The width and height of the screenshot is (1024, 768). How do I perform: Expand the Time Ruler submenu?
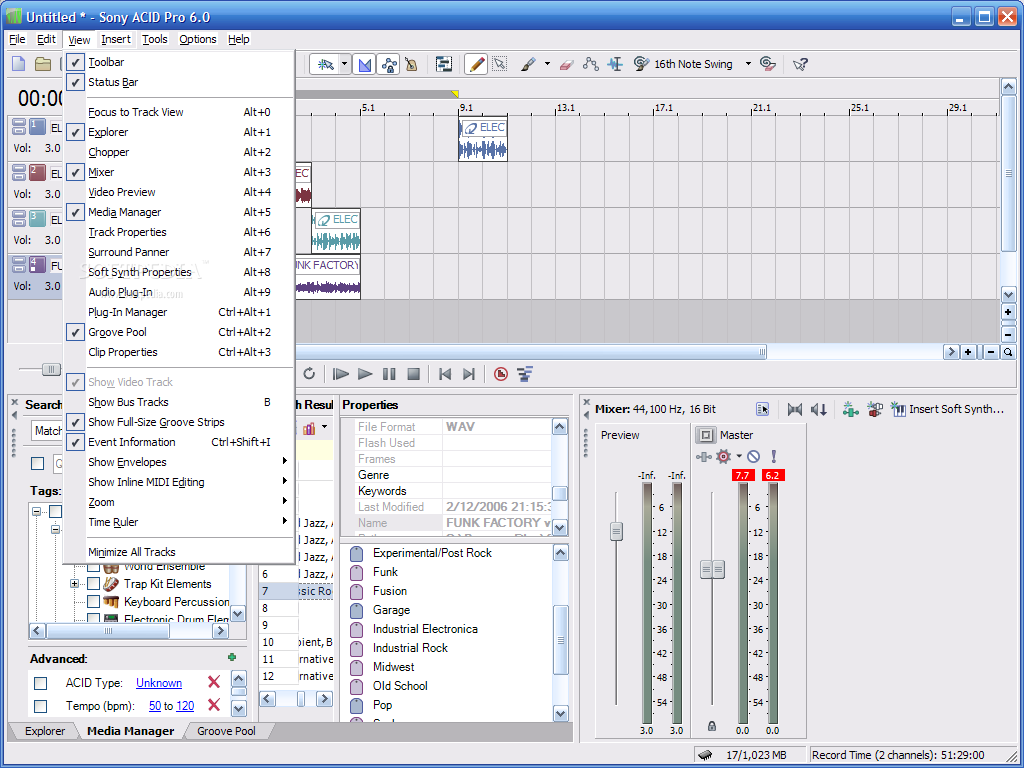178,522
